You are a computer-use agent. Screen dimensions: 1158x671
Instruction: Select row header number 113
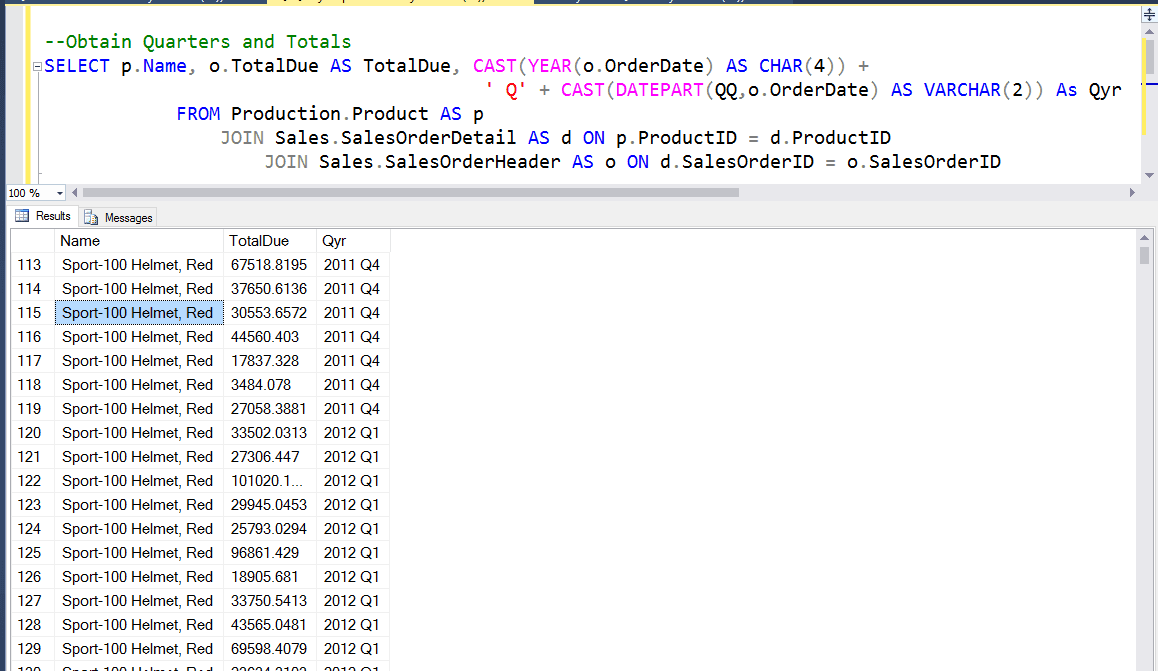[30, 265]
